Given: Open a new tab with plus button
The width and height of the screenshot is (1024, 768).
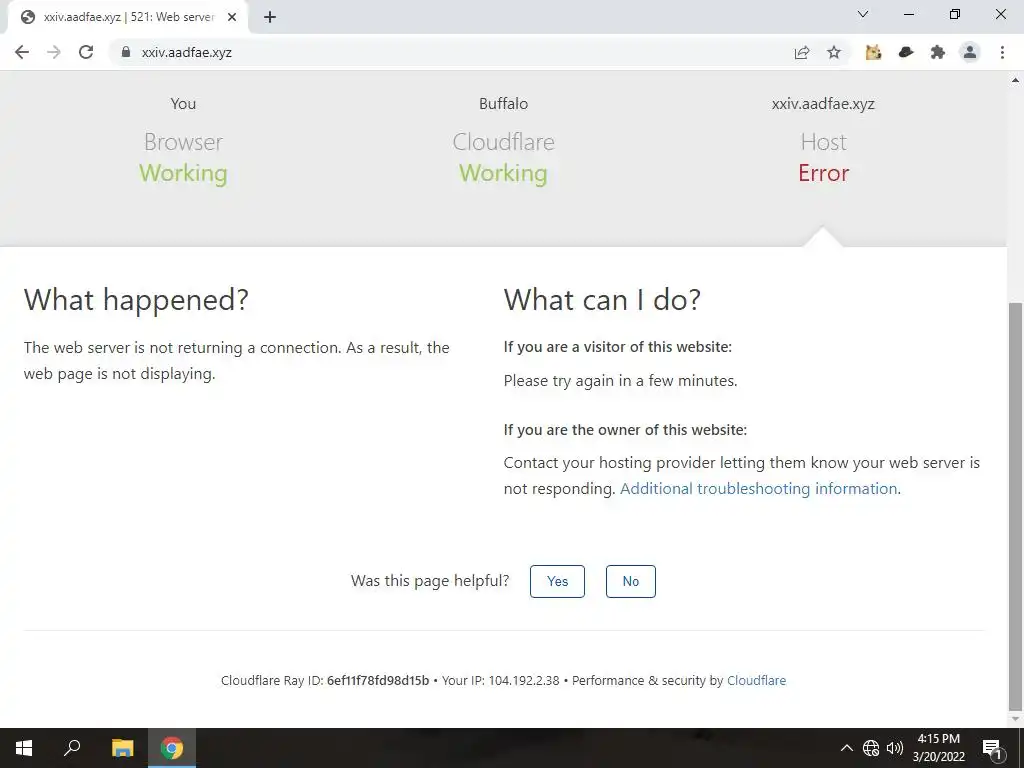Looking at the screenshot, I should tap(270, 17).
